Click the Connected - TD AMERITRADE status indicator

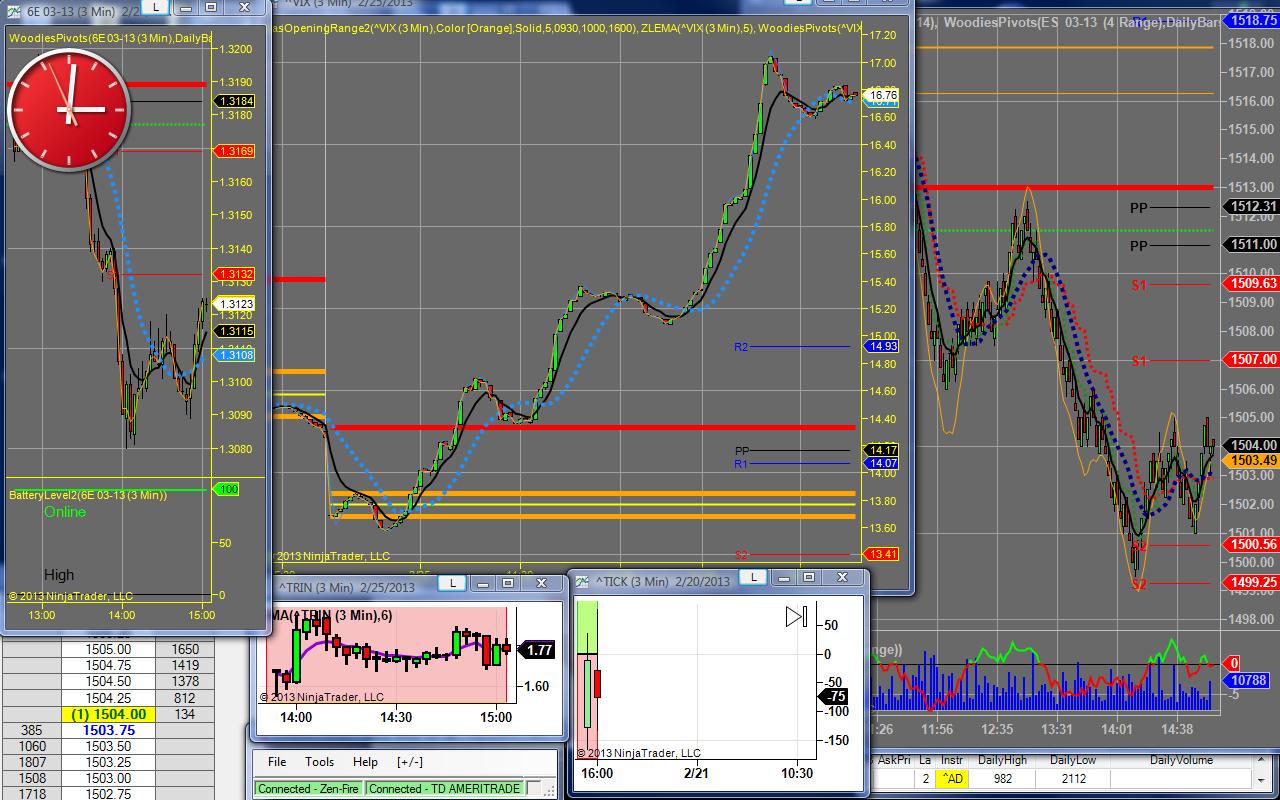pos(444,788)
